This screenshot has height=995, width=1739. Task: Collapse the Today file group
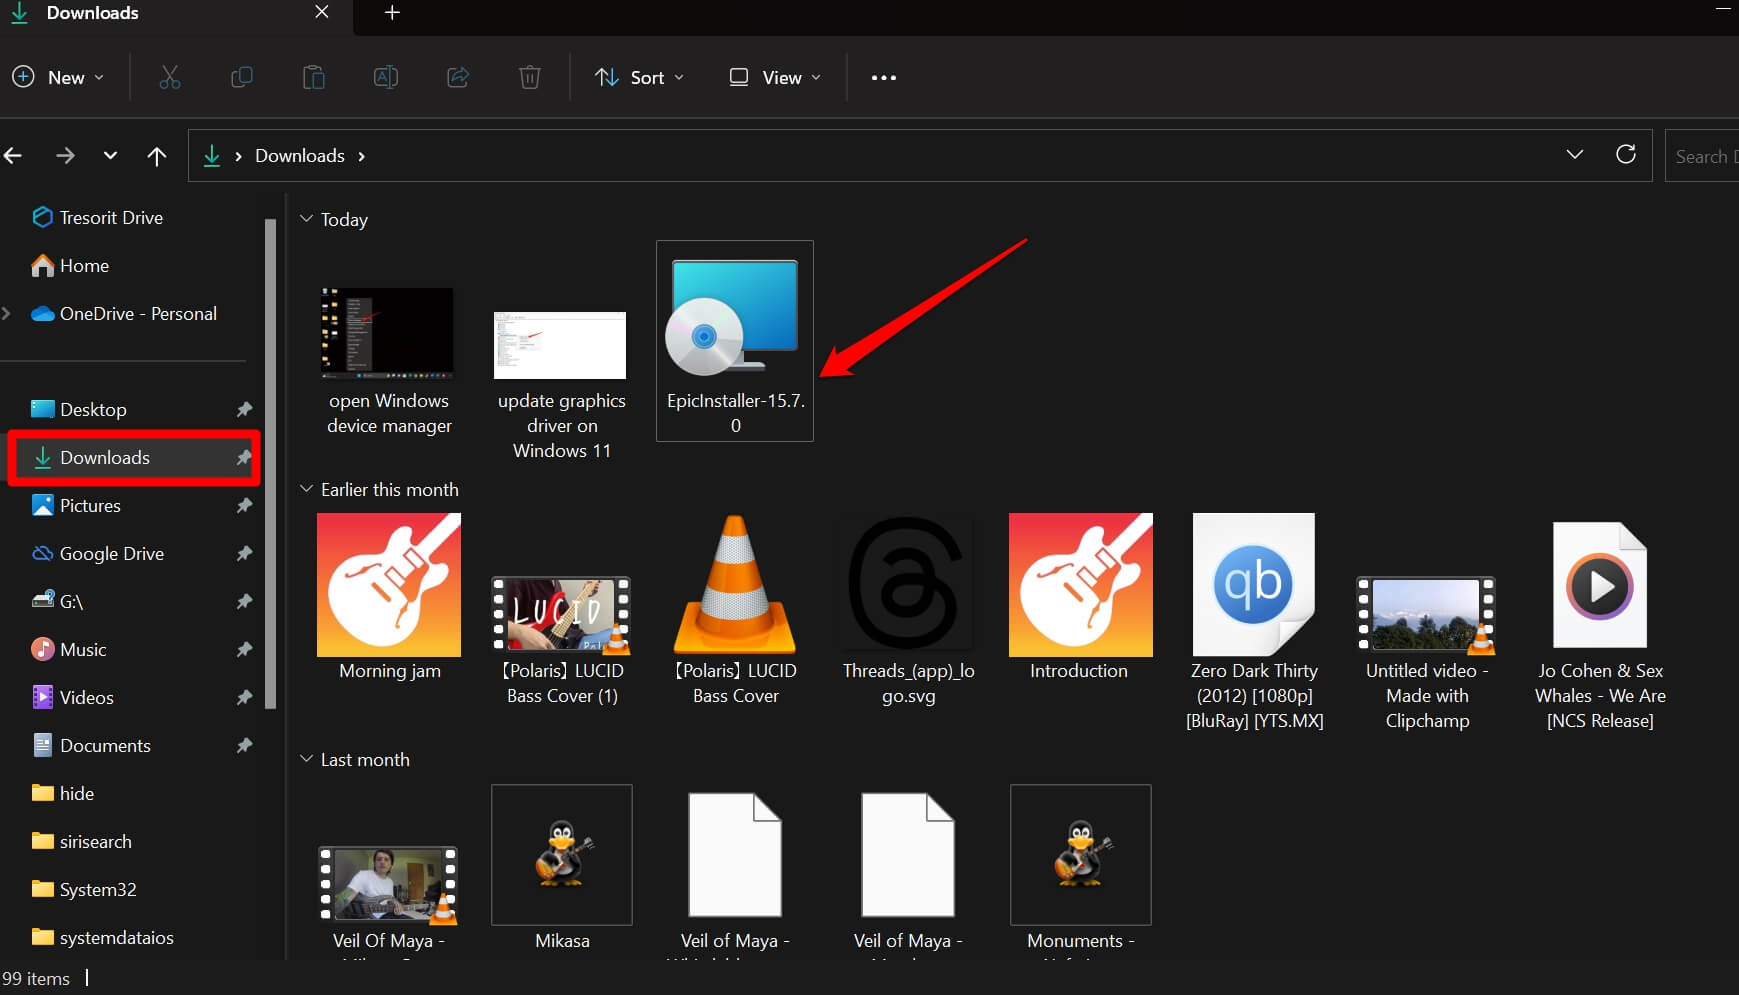click(307, 219)
